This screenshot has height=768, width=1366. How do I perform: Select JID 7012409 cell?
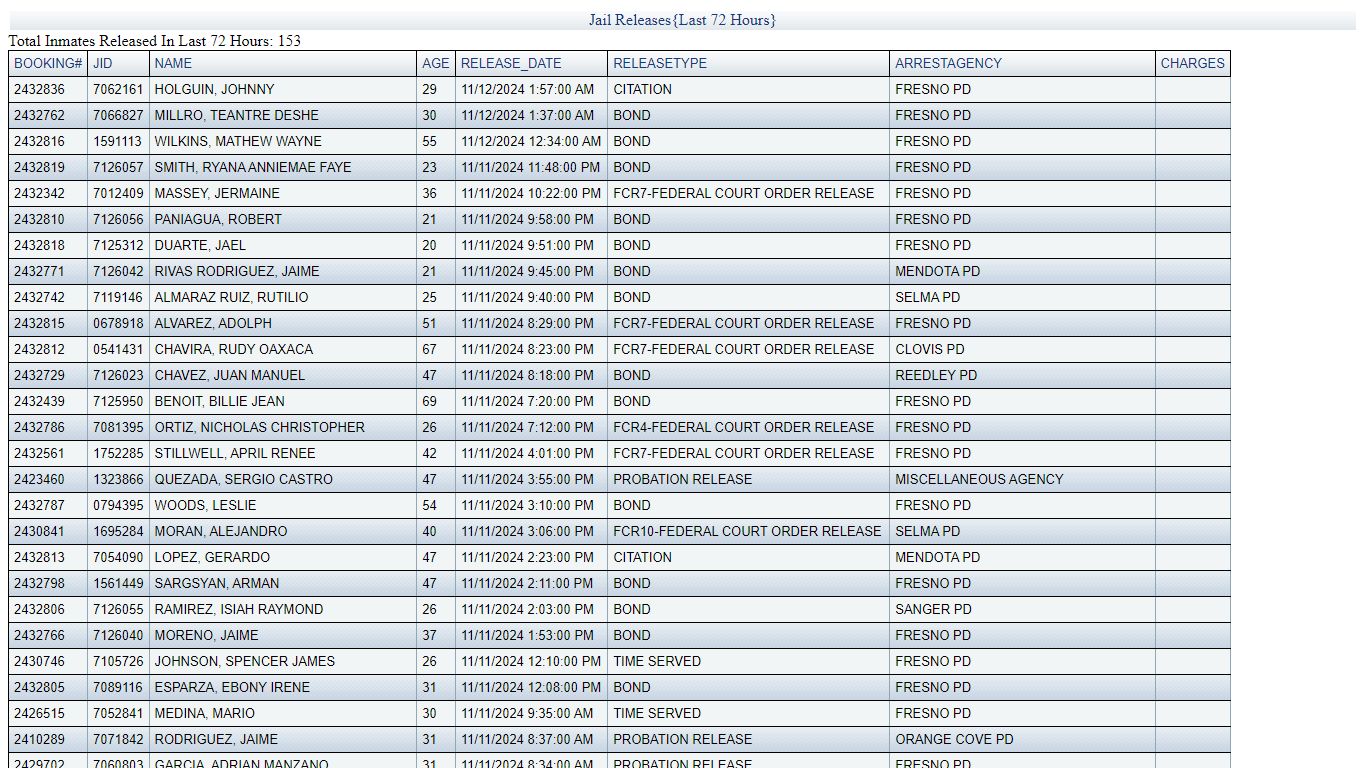point(118,193)
